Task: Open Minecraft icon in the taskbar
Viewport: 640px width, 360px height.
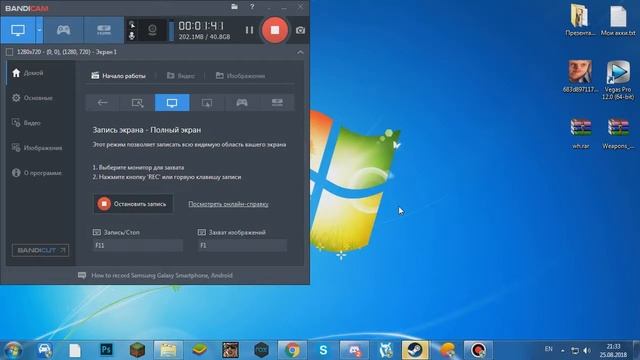Action: [138, 350]
